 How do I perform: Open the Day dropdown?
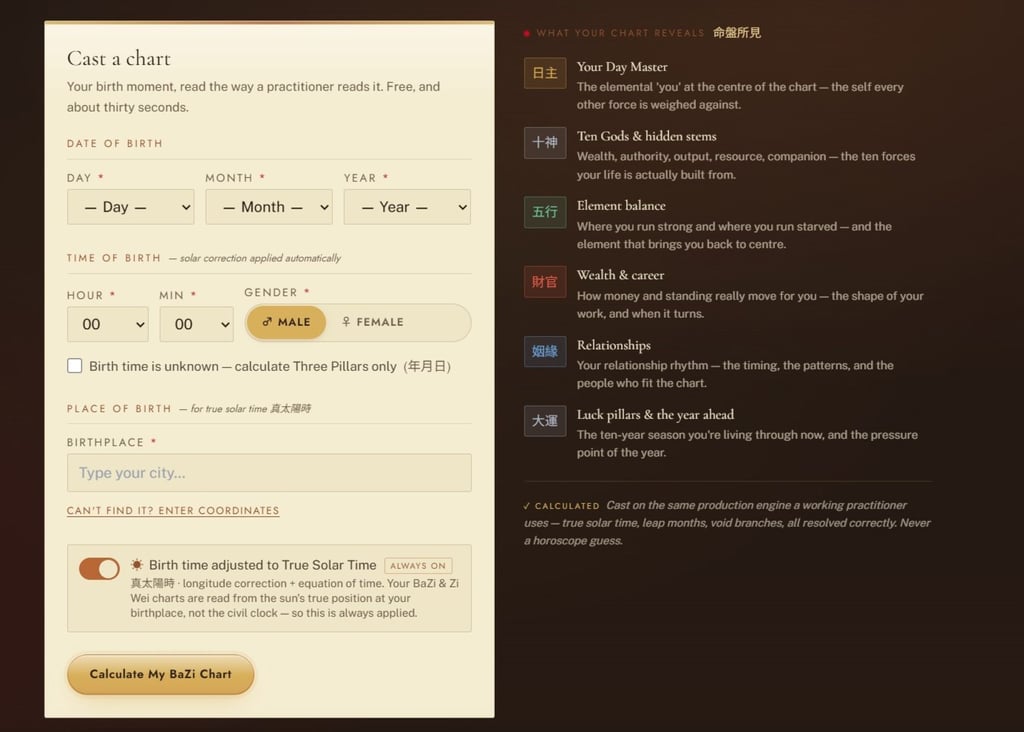131,207
